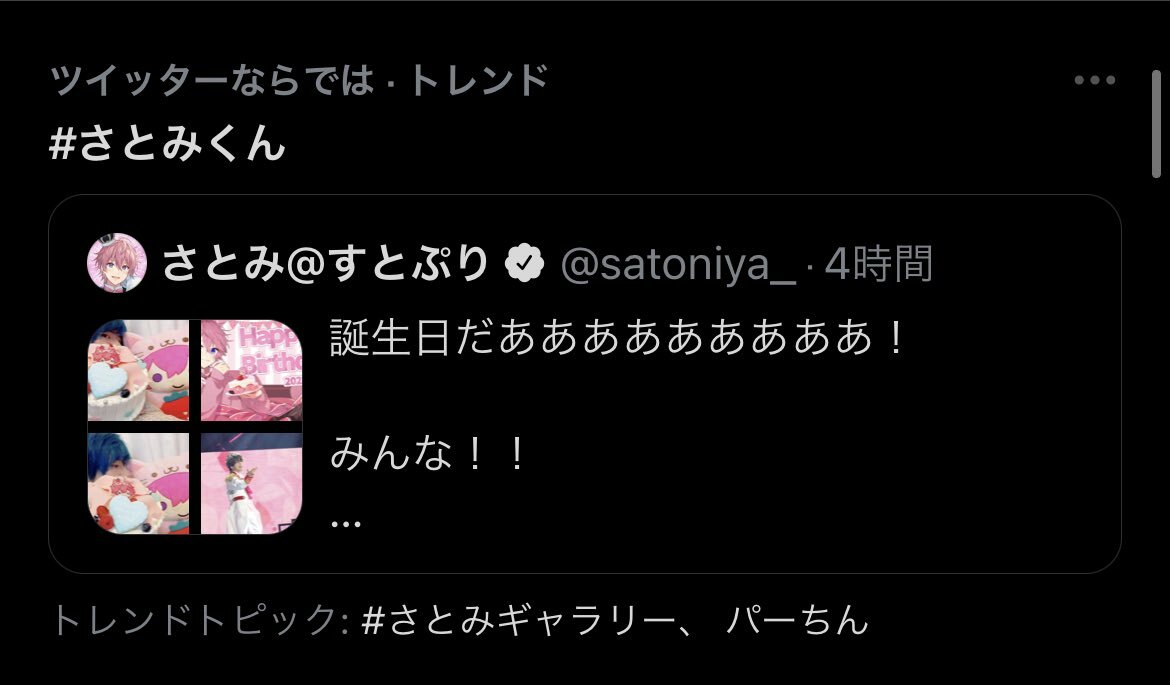Expand the truncated tweet via the ellipsis
Image resolution: width=1170 pixels, height=685 pixels.
pos(345,523)
